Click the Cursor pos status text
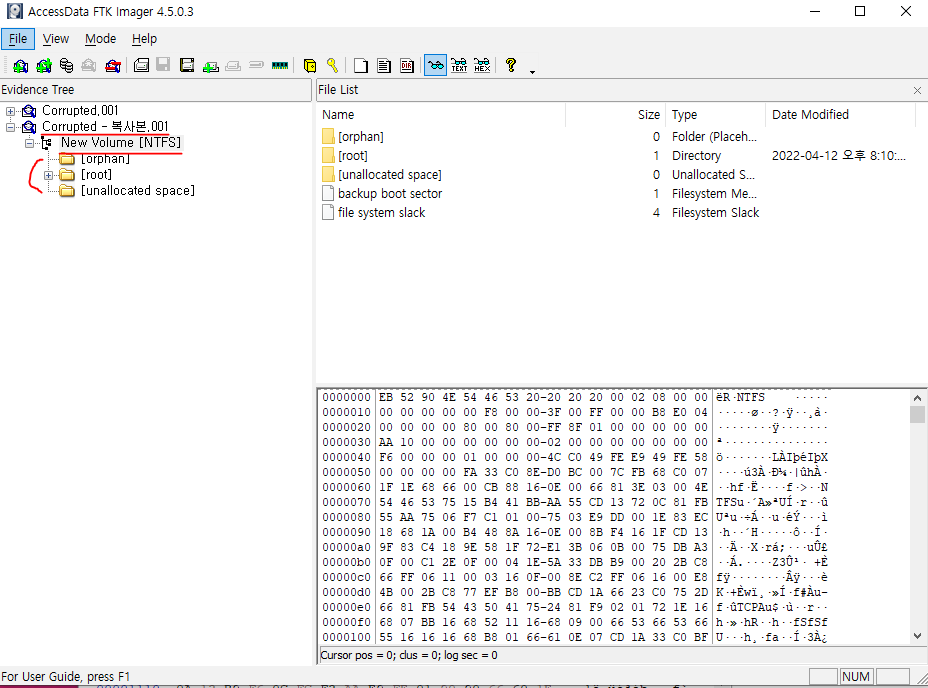Viewport: 928px width, 688px height. [409, 655]
